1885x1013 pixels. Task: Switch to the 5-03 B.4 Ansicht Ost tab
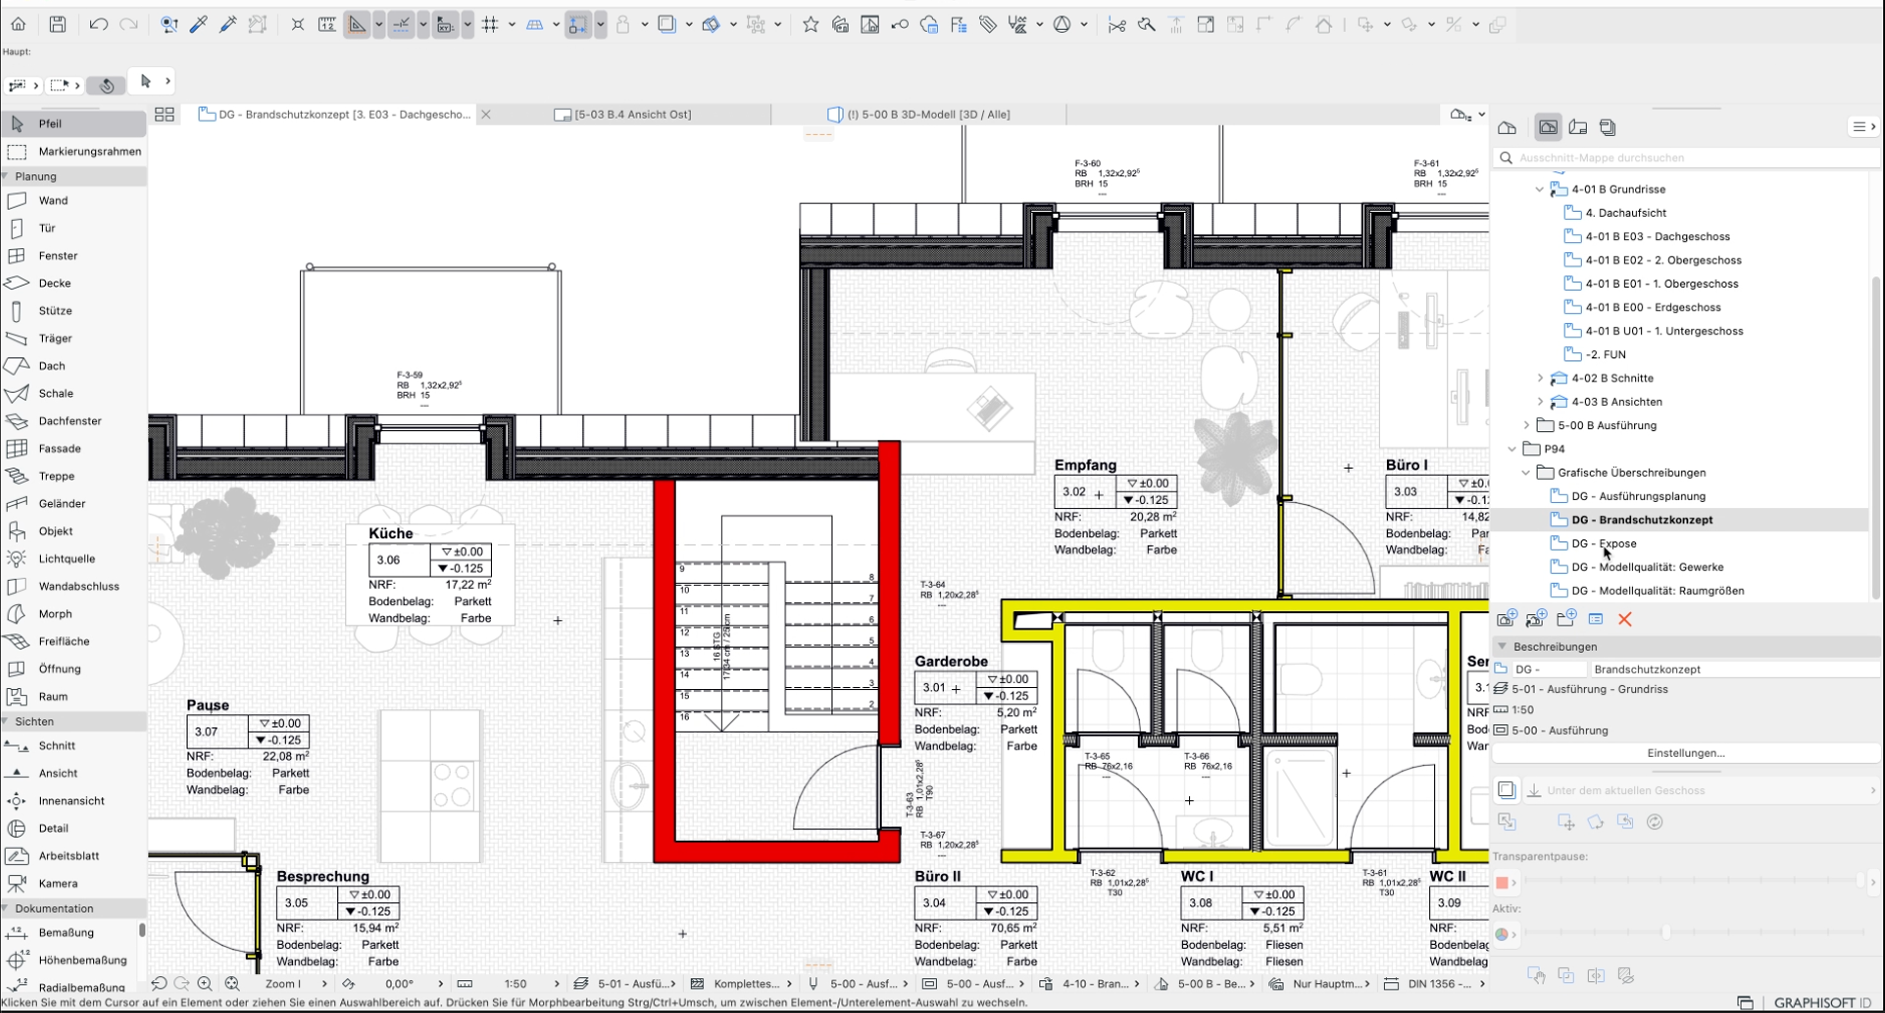pos(632,114)
